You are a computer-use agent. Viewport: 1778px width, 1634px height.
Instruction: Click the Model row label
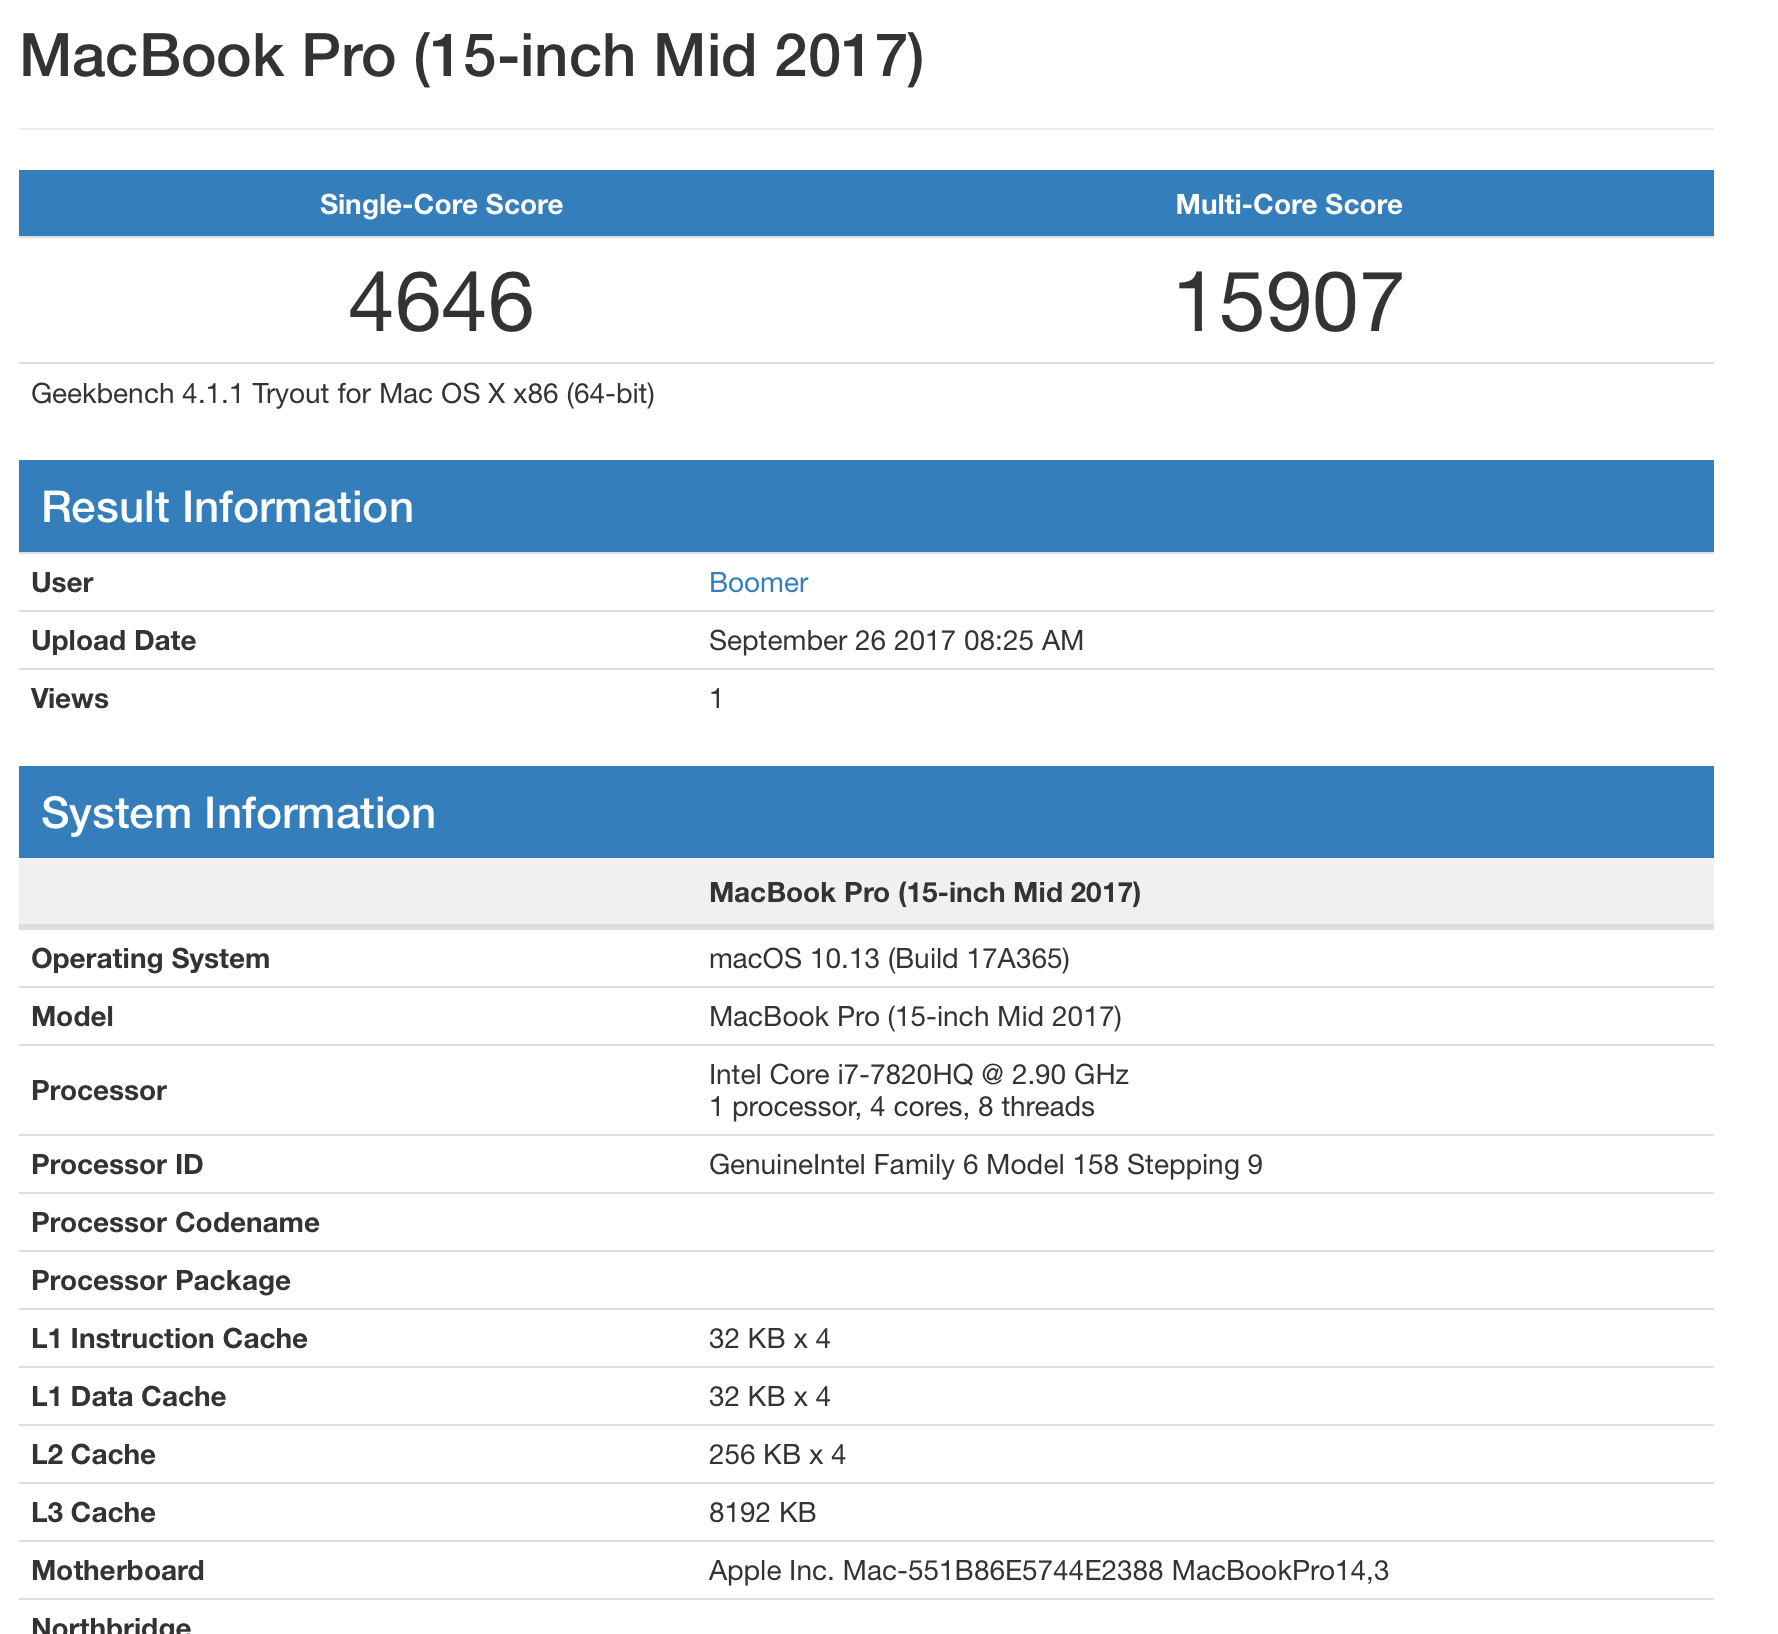pos(72,1016)
